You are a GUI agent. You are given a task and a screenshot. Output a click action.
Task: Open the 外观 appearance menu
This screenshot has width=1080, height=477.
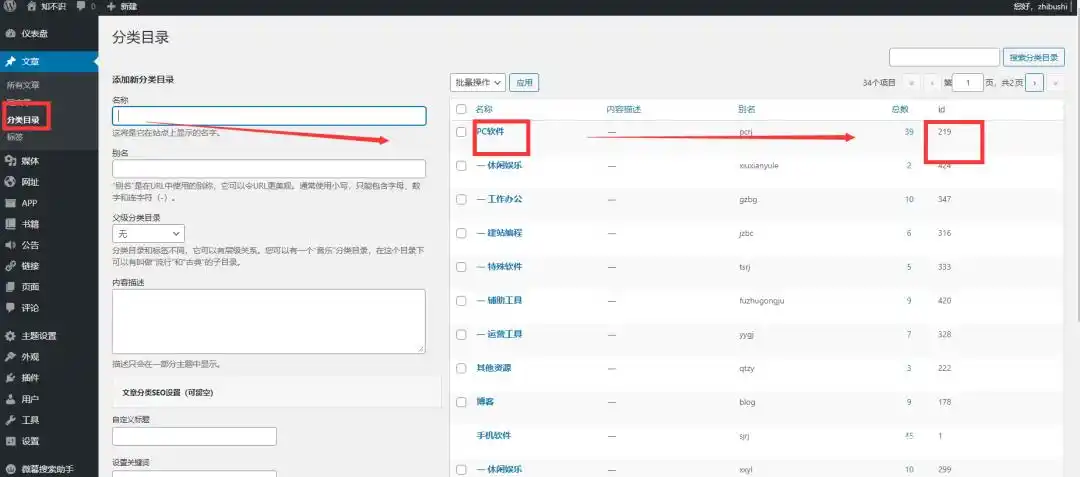pos(30,357)
